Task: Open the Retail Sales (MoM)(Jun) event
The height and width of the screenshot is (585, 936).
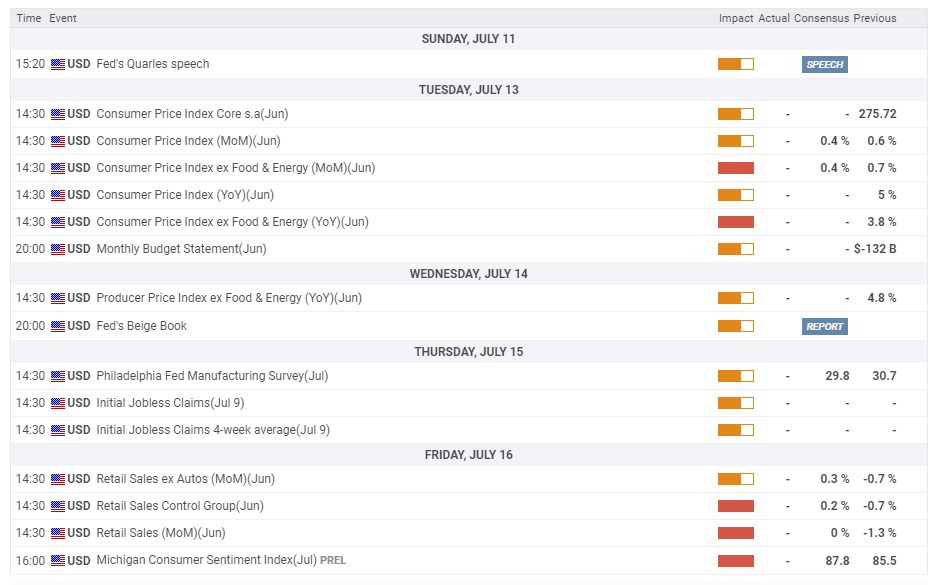Action: (161, 533)
